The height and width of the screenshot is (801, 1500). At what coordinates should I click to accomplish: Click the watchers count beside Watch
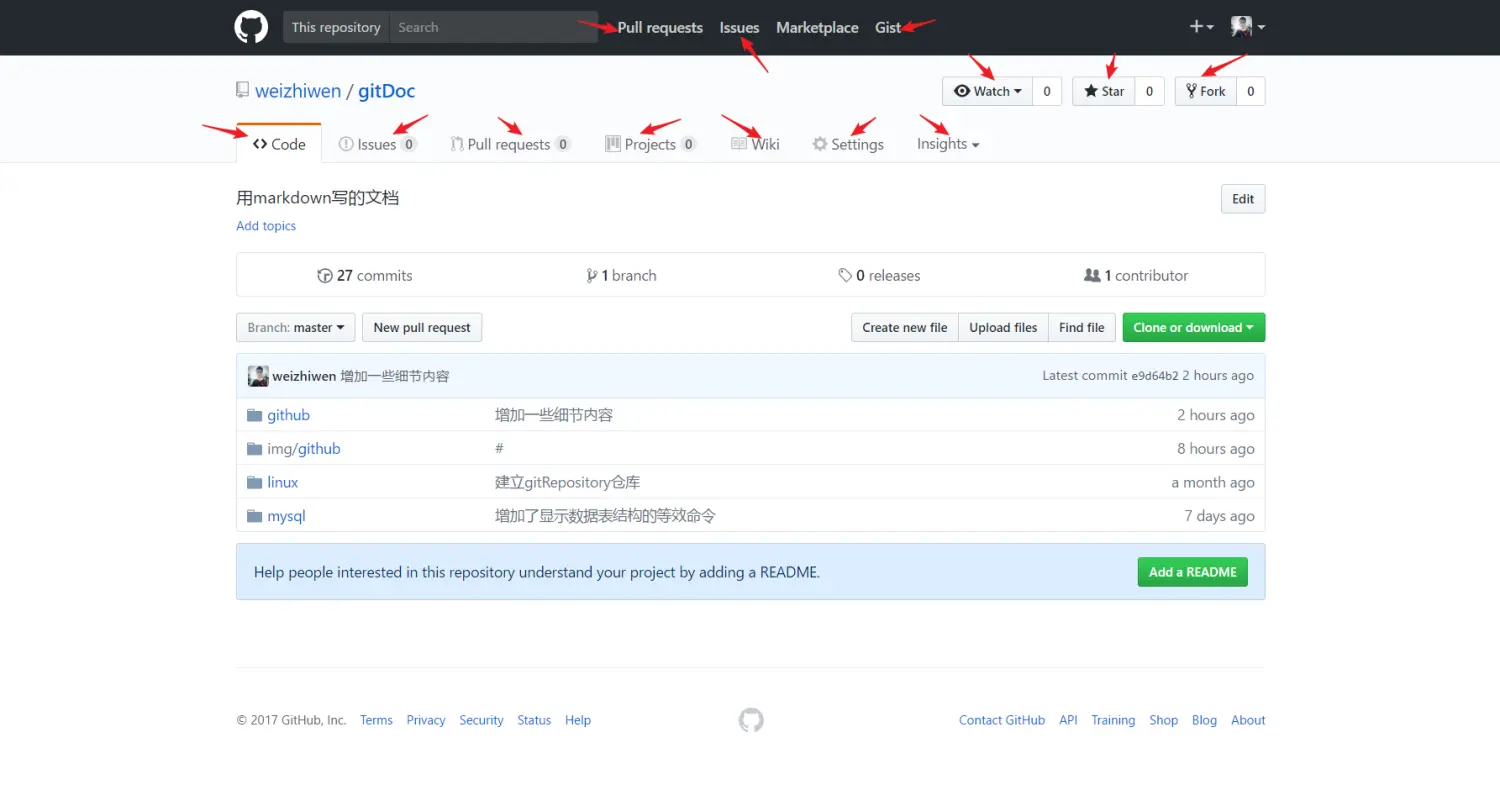[x=1046, y=91]
